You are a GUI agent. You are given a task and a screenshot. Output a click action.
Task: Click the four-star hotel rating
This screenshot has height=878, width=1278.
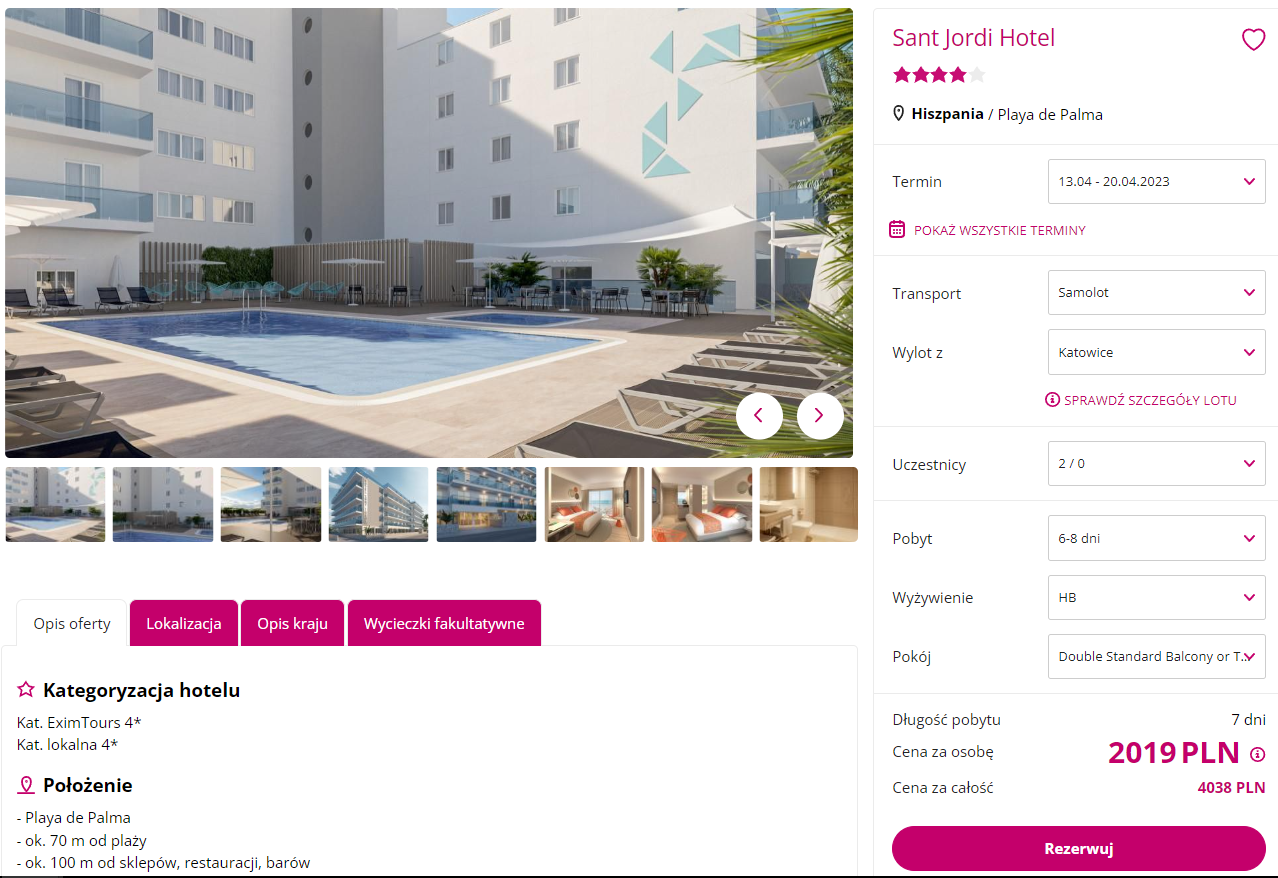click(x=939, y=74)
